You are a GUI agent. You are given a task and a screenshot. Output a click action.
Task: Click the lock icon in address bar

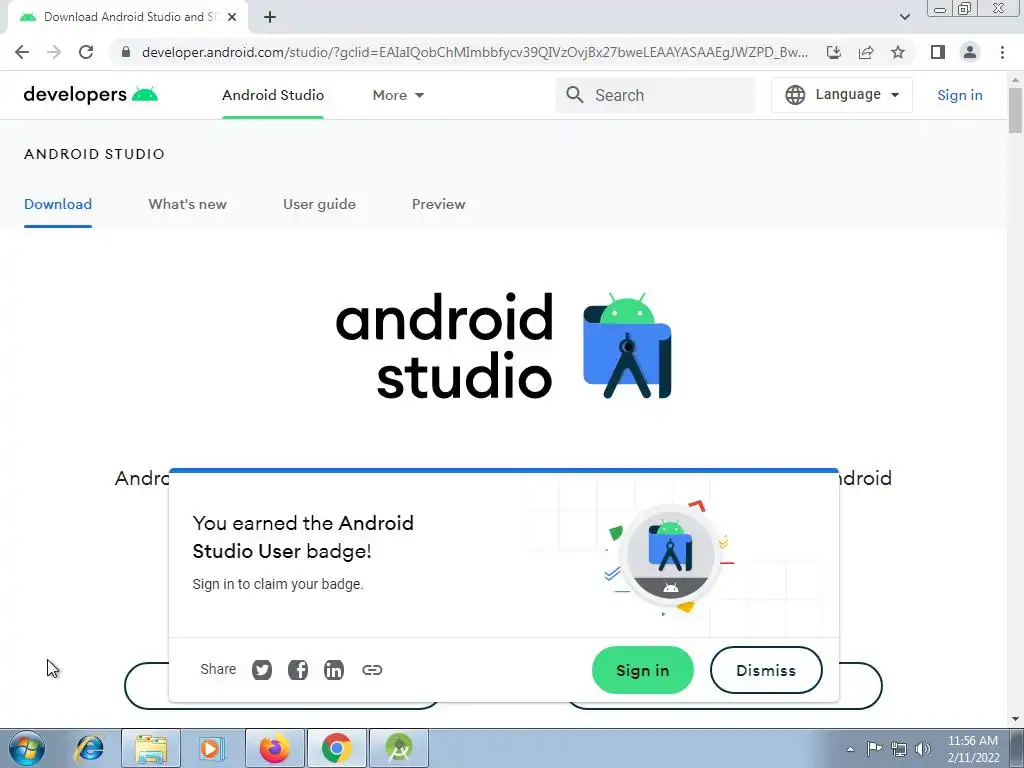pyautogui.click(x=126, y=52)
